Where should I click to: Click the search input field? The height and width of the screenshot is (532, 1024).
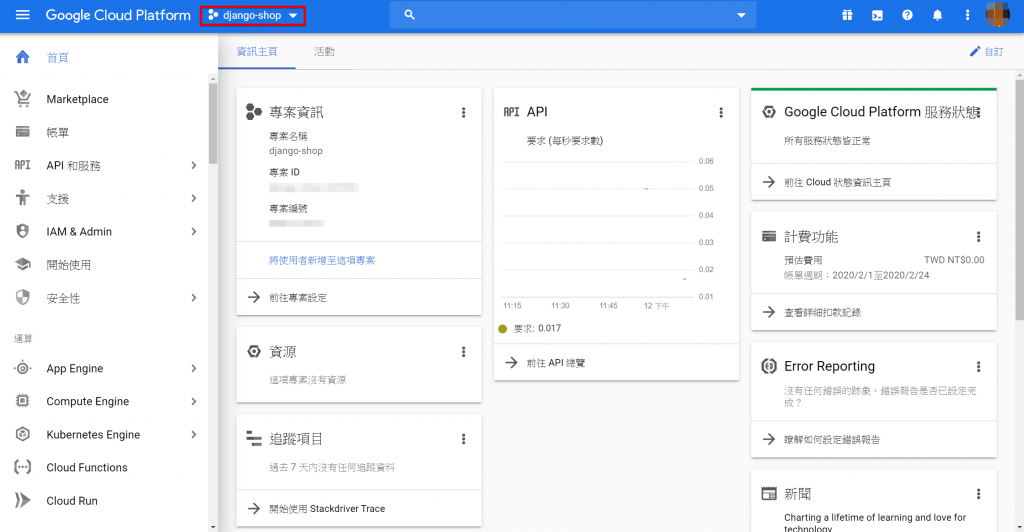pyautogui.click(x=575, y=15)
